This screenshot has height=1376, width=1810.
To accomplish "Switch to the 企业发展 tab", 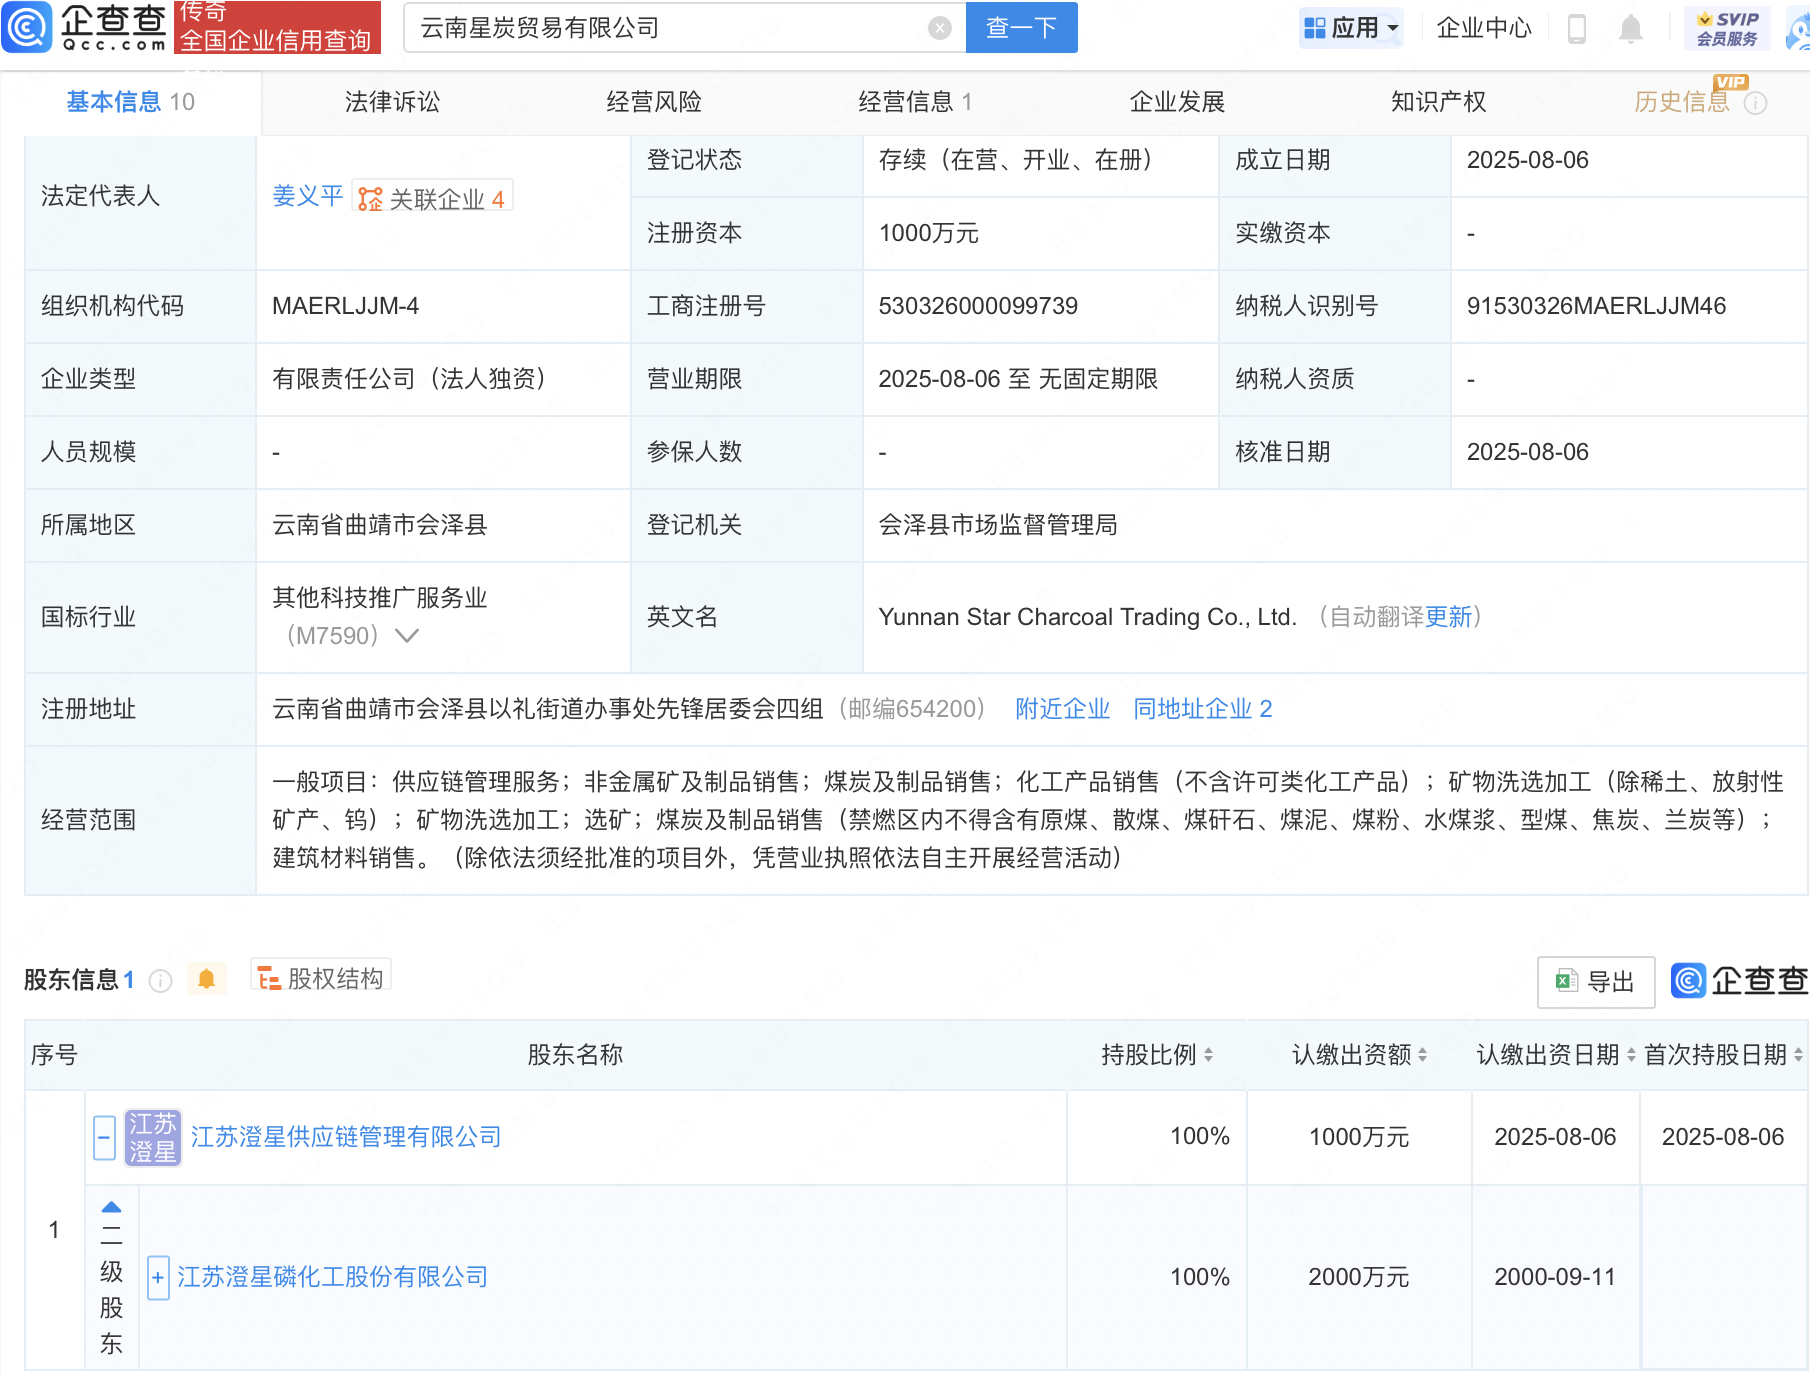I will tap(1177, 102).
